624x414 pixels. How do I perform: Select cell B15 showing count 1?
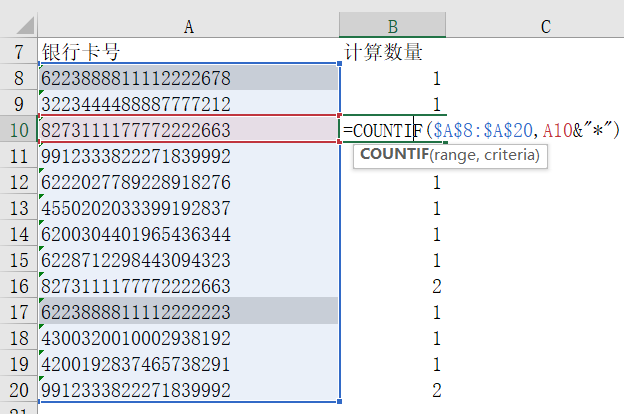click(392, 259)
